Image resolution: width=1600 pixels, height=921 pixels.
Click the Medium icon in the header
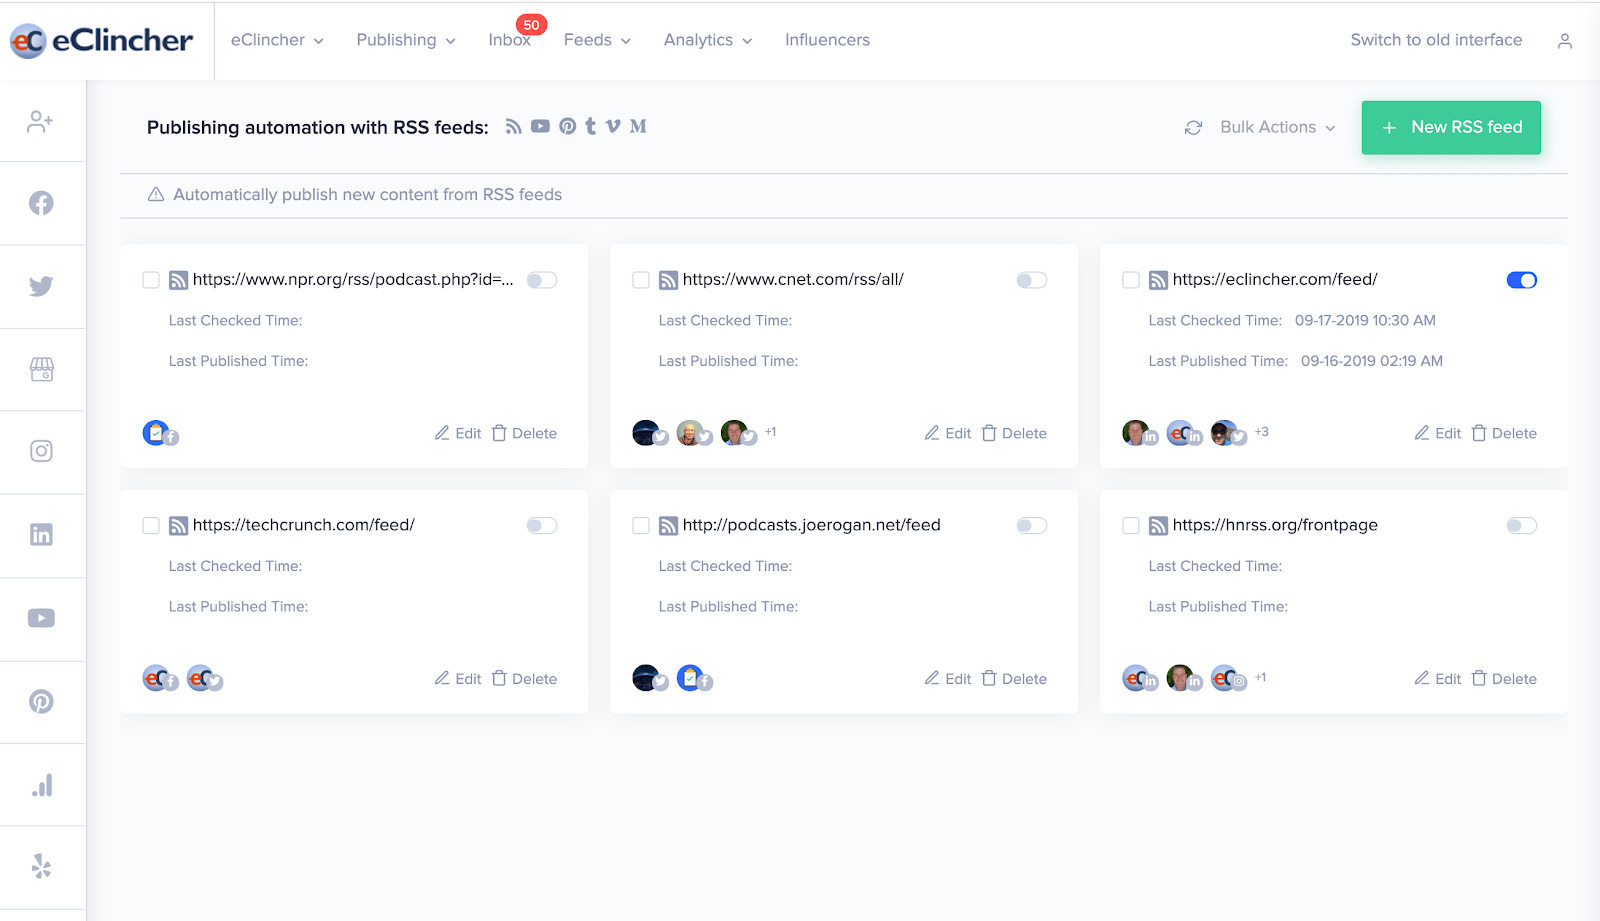pos(638,126)
